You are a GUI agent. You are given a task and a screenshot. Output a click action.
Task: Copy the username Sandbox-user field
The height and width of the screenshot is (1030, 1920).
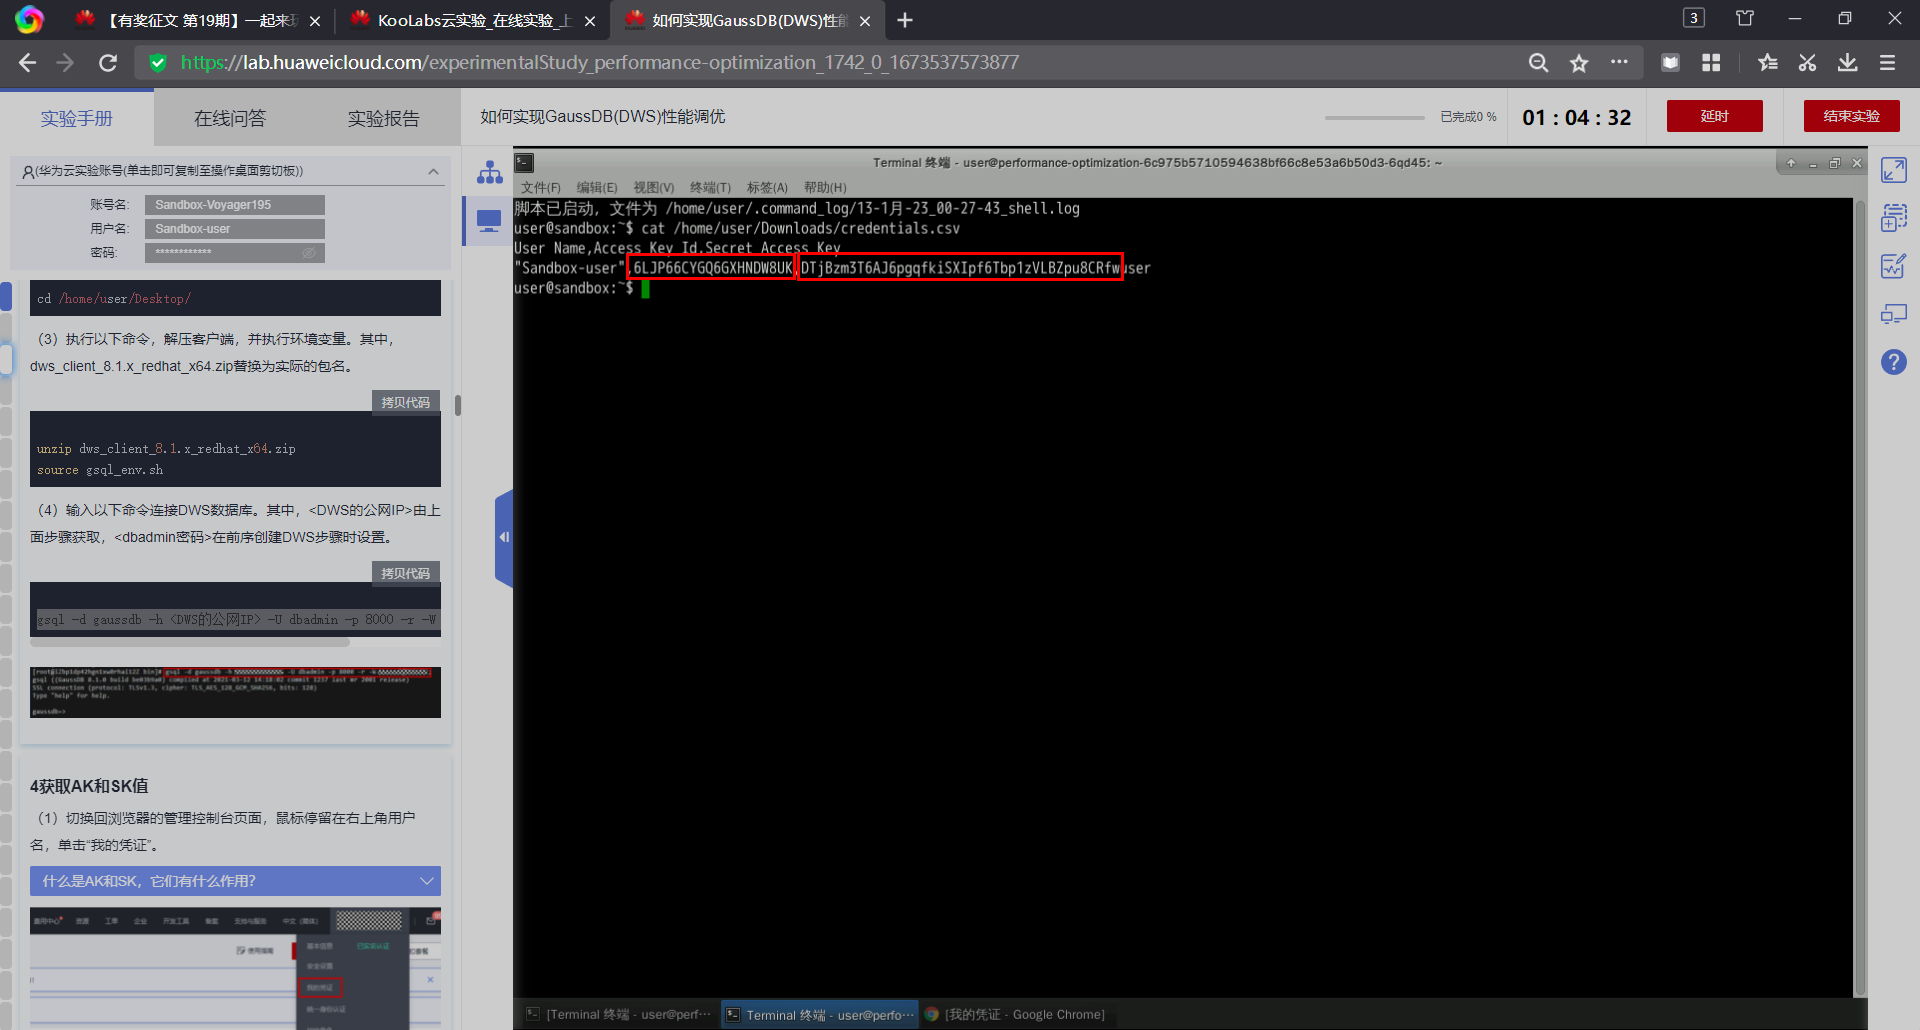235,229
